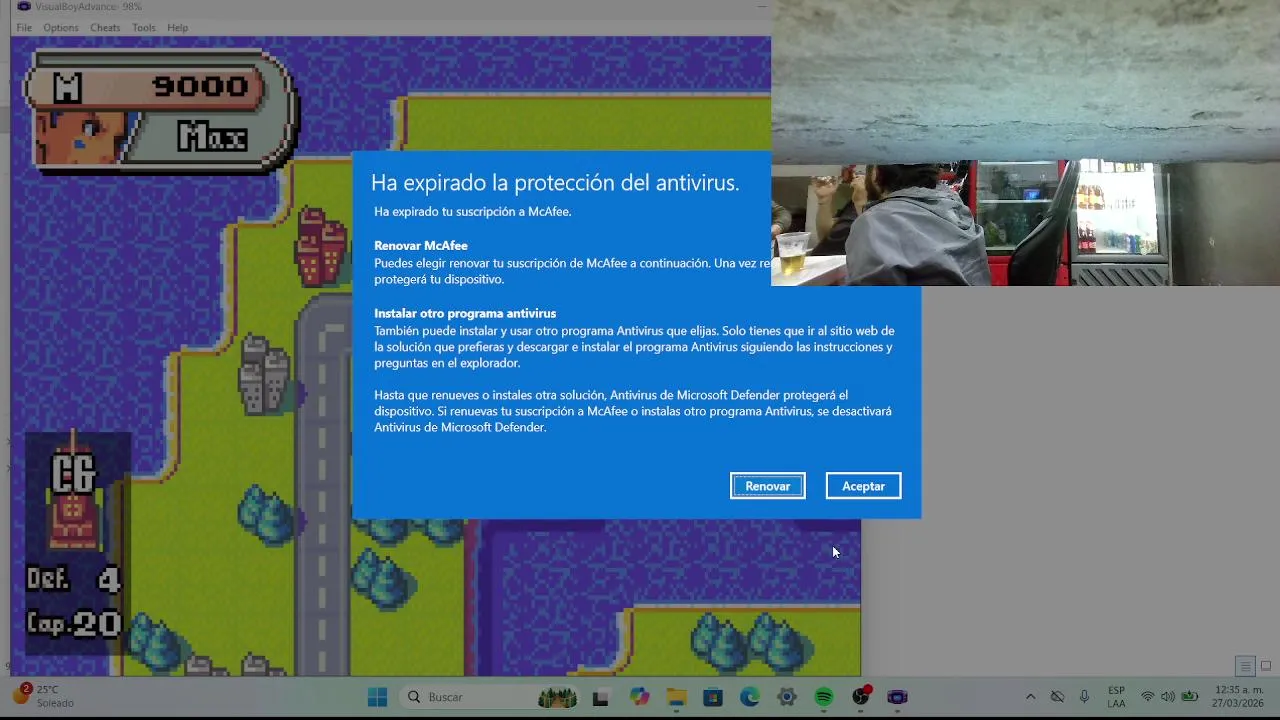
Task: Open the volume speaker tray icon
Action: (1168, 697)
